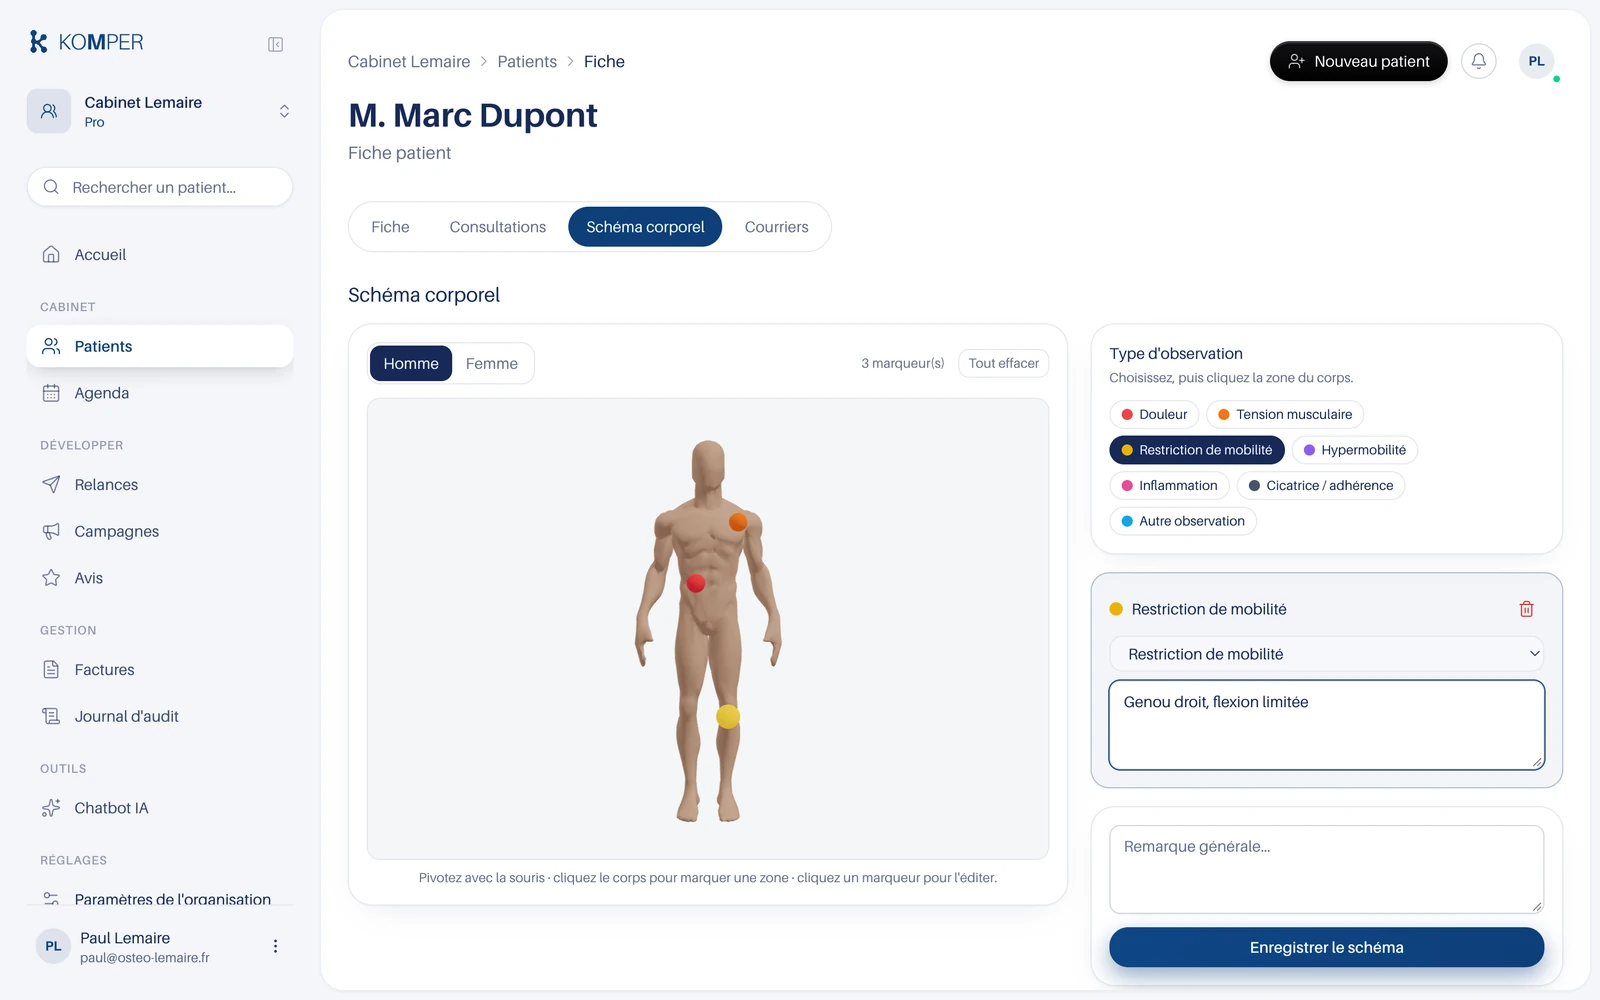Open Chatbot IA tool

pyautogui.click(x=160, y=808)
